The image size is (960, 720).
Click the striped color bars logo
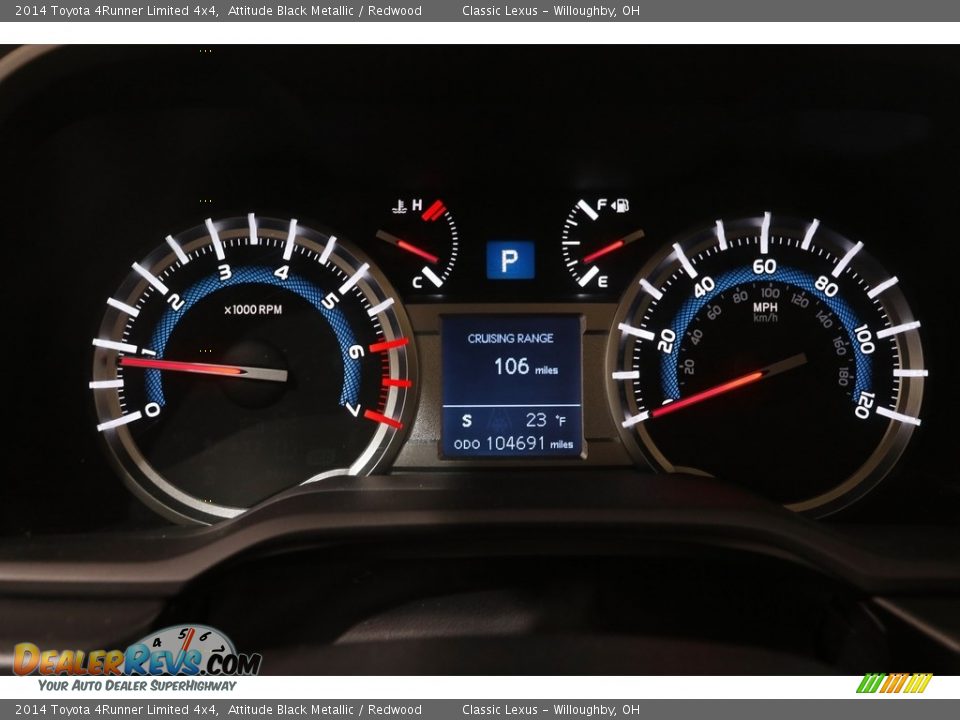[894, 683]
